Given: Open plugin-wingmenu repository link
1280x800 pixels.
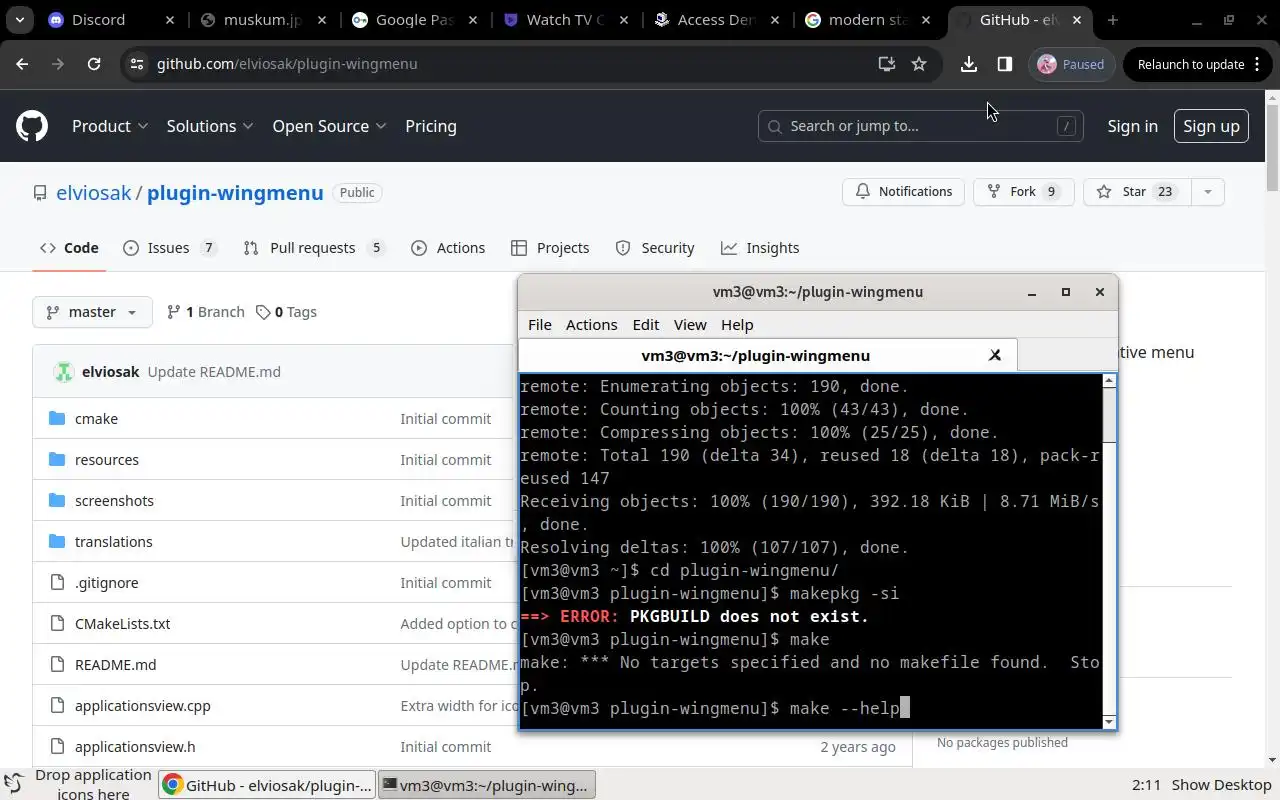Looking at the screenshot, I should (x=235, y=193).
